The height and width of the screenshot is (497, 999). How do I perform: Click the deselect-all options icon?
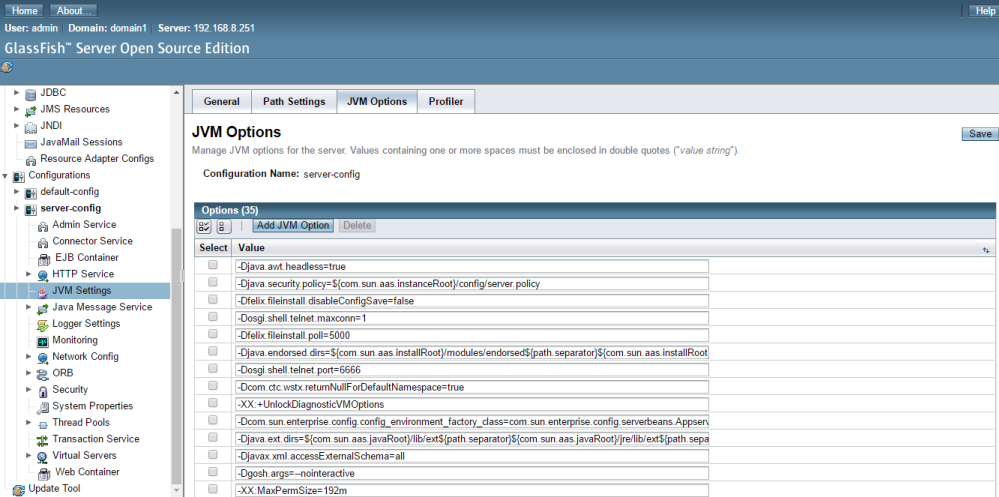[224, 226]
